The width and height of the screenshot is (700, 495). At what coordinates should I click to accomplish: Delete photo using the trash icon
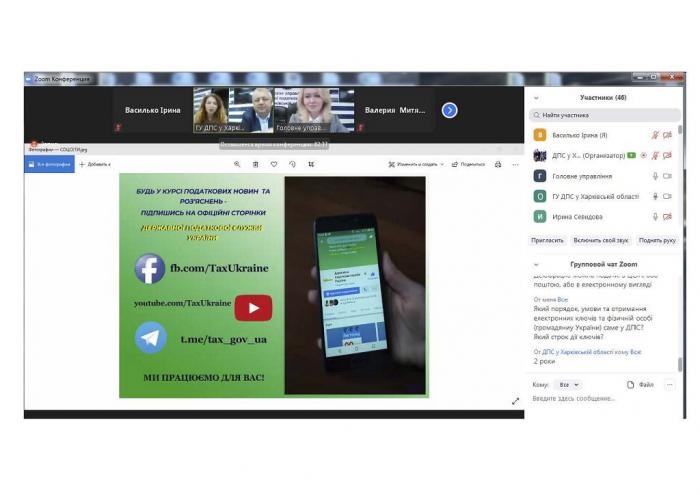pos(255,164)
